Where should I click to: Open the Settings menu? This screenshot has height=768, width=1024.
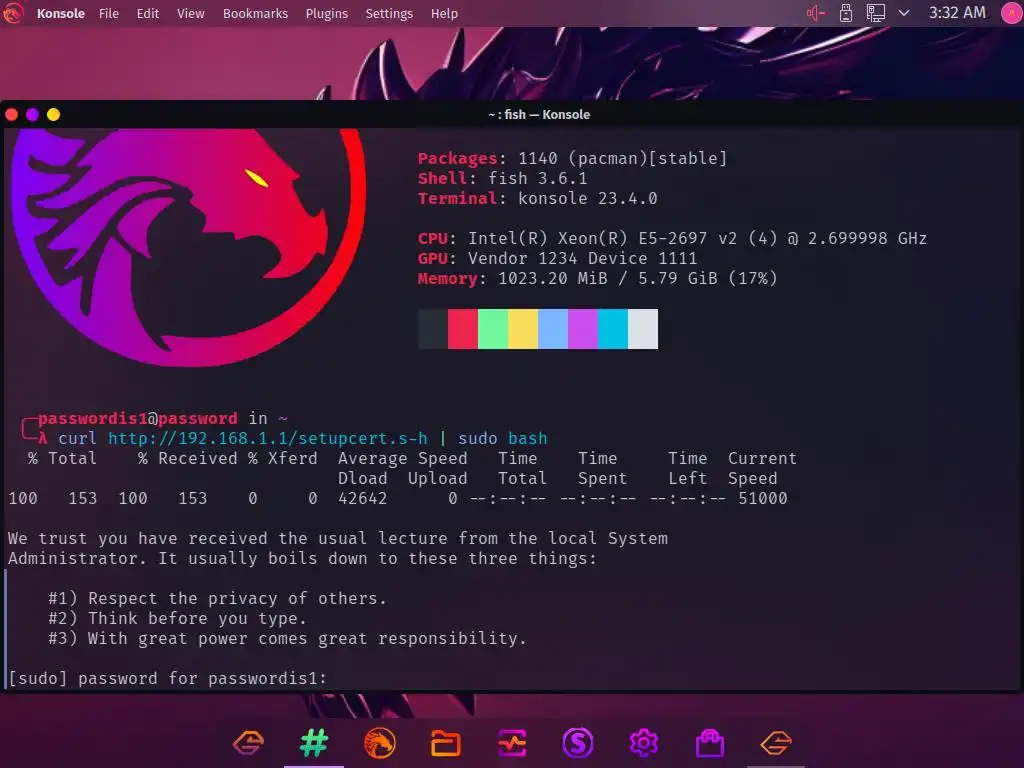point(389,14)
